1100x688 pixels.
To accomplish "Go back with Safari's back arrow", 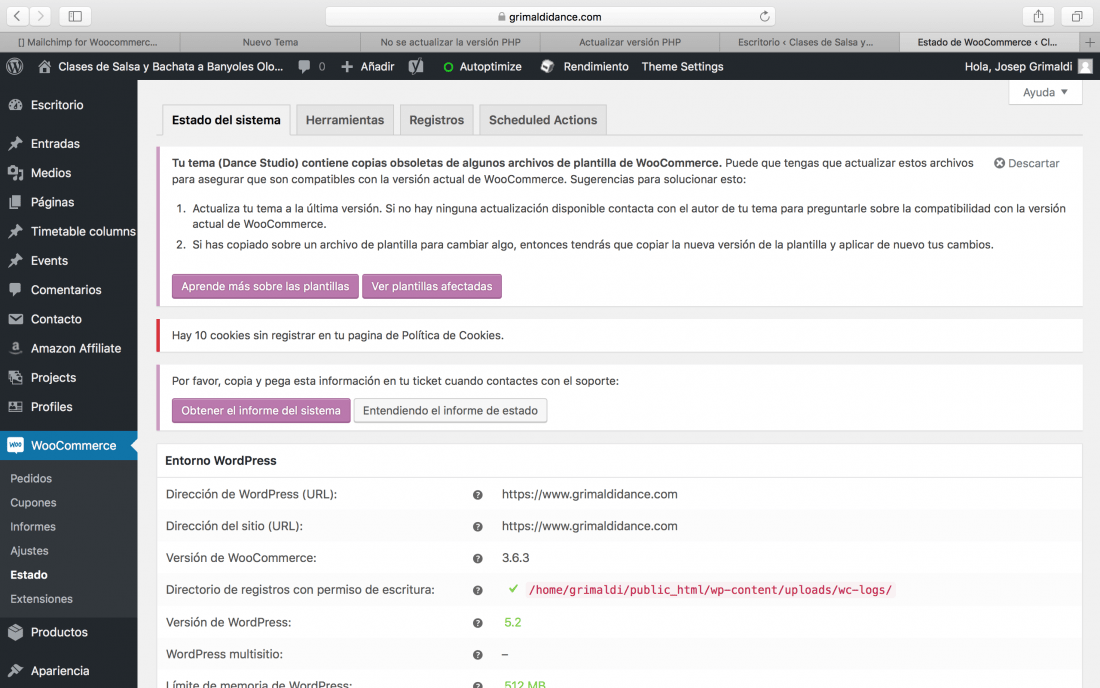I will [17, 15].
